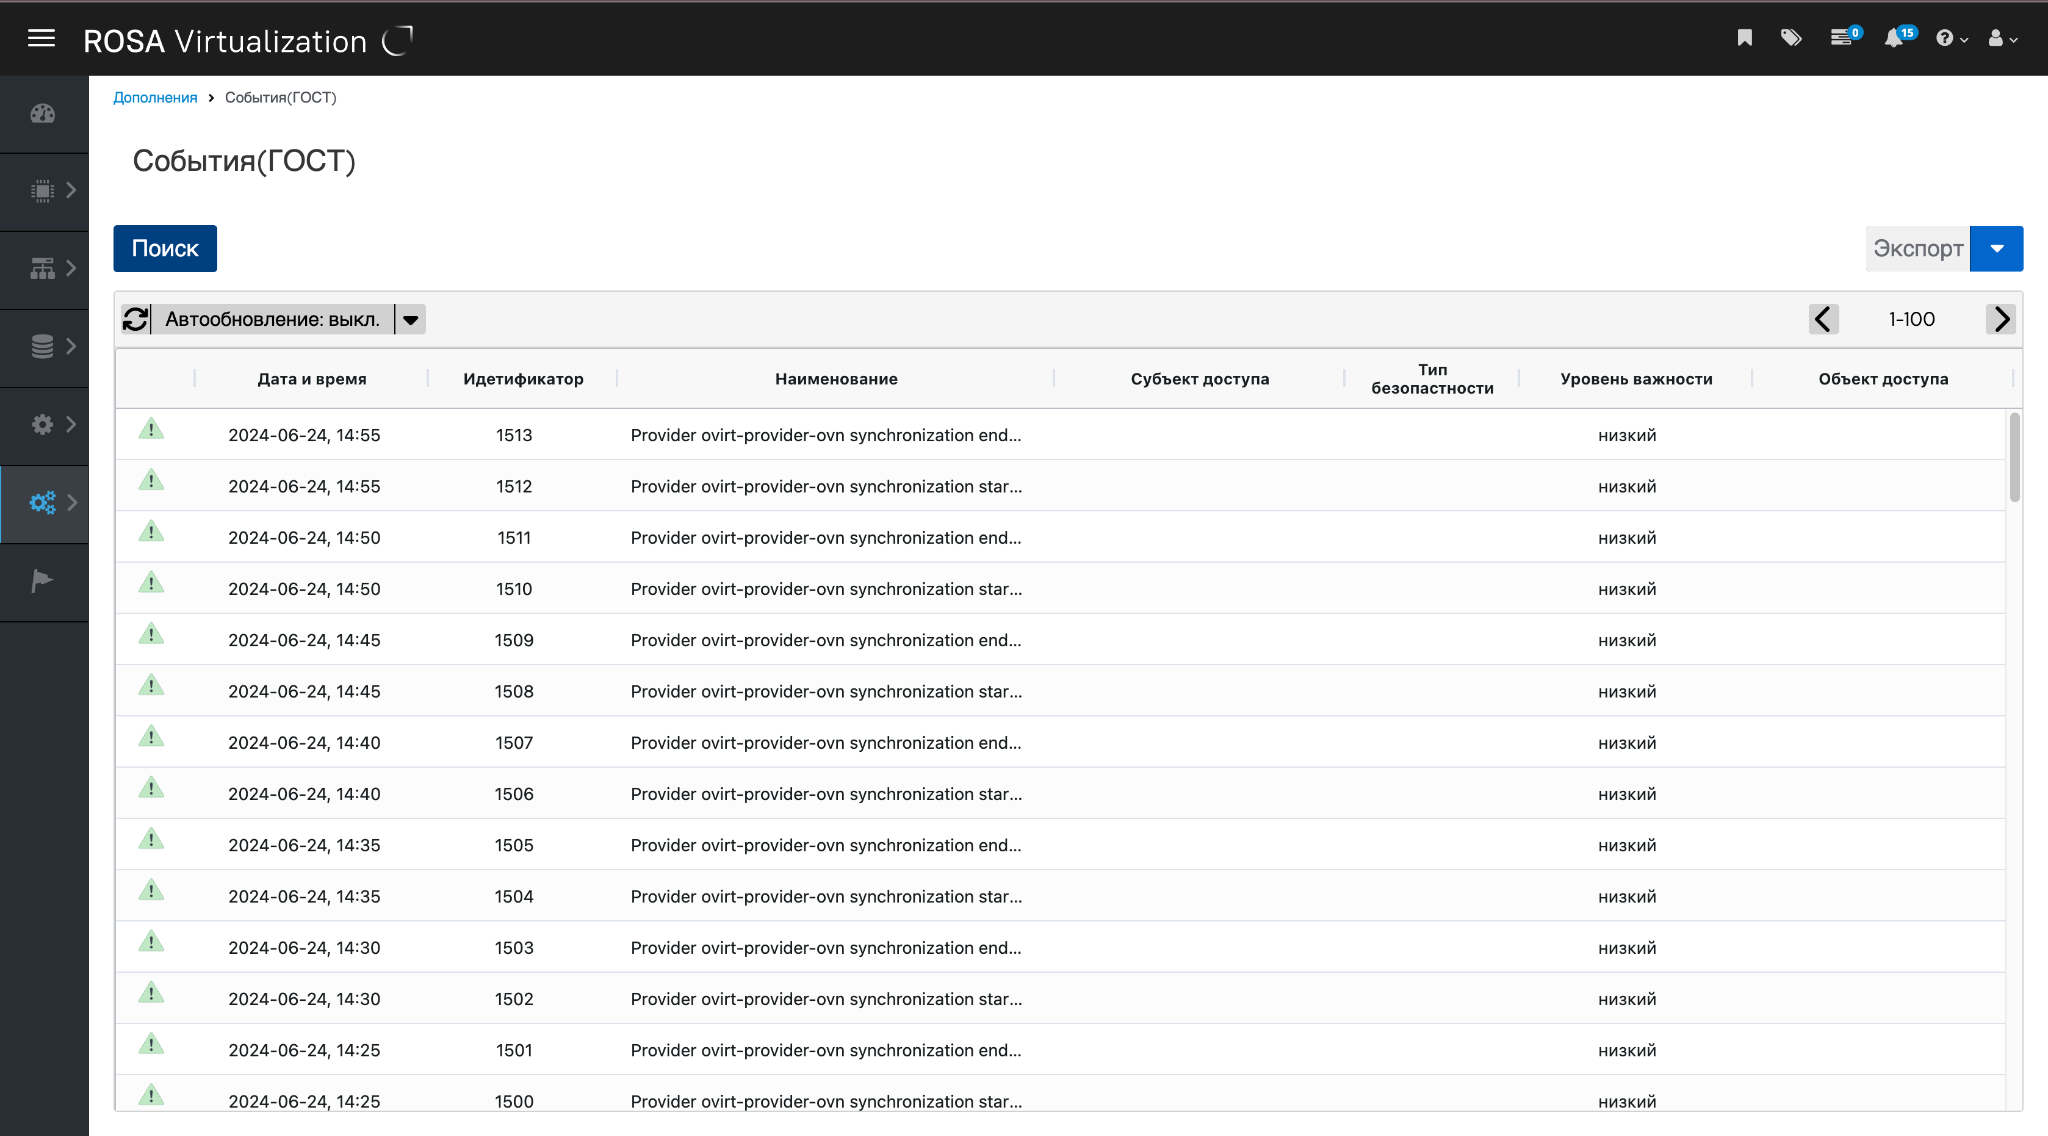Expand the Compute sidebar section
This screenshot has height=1136, width=2048.
click(x=44, y=190)
